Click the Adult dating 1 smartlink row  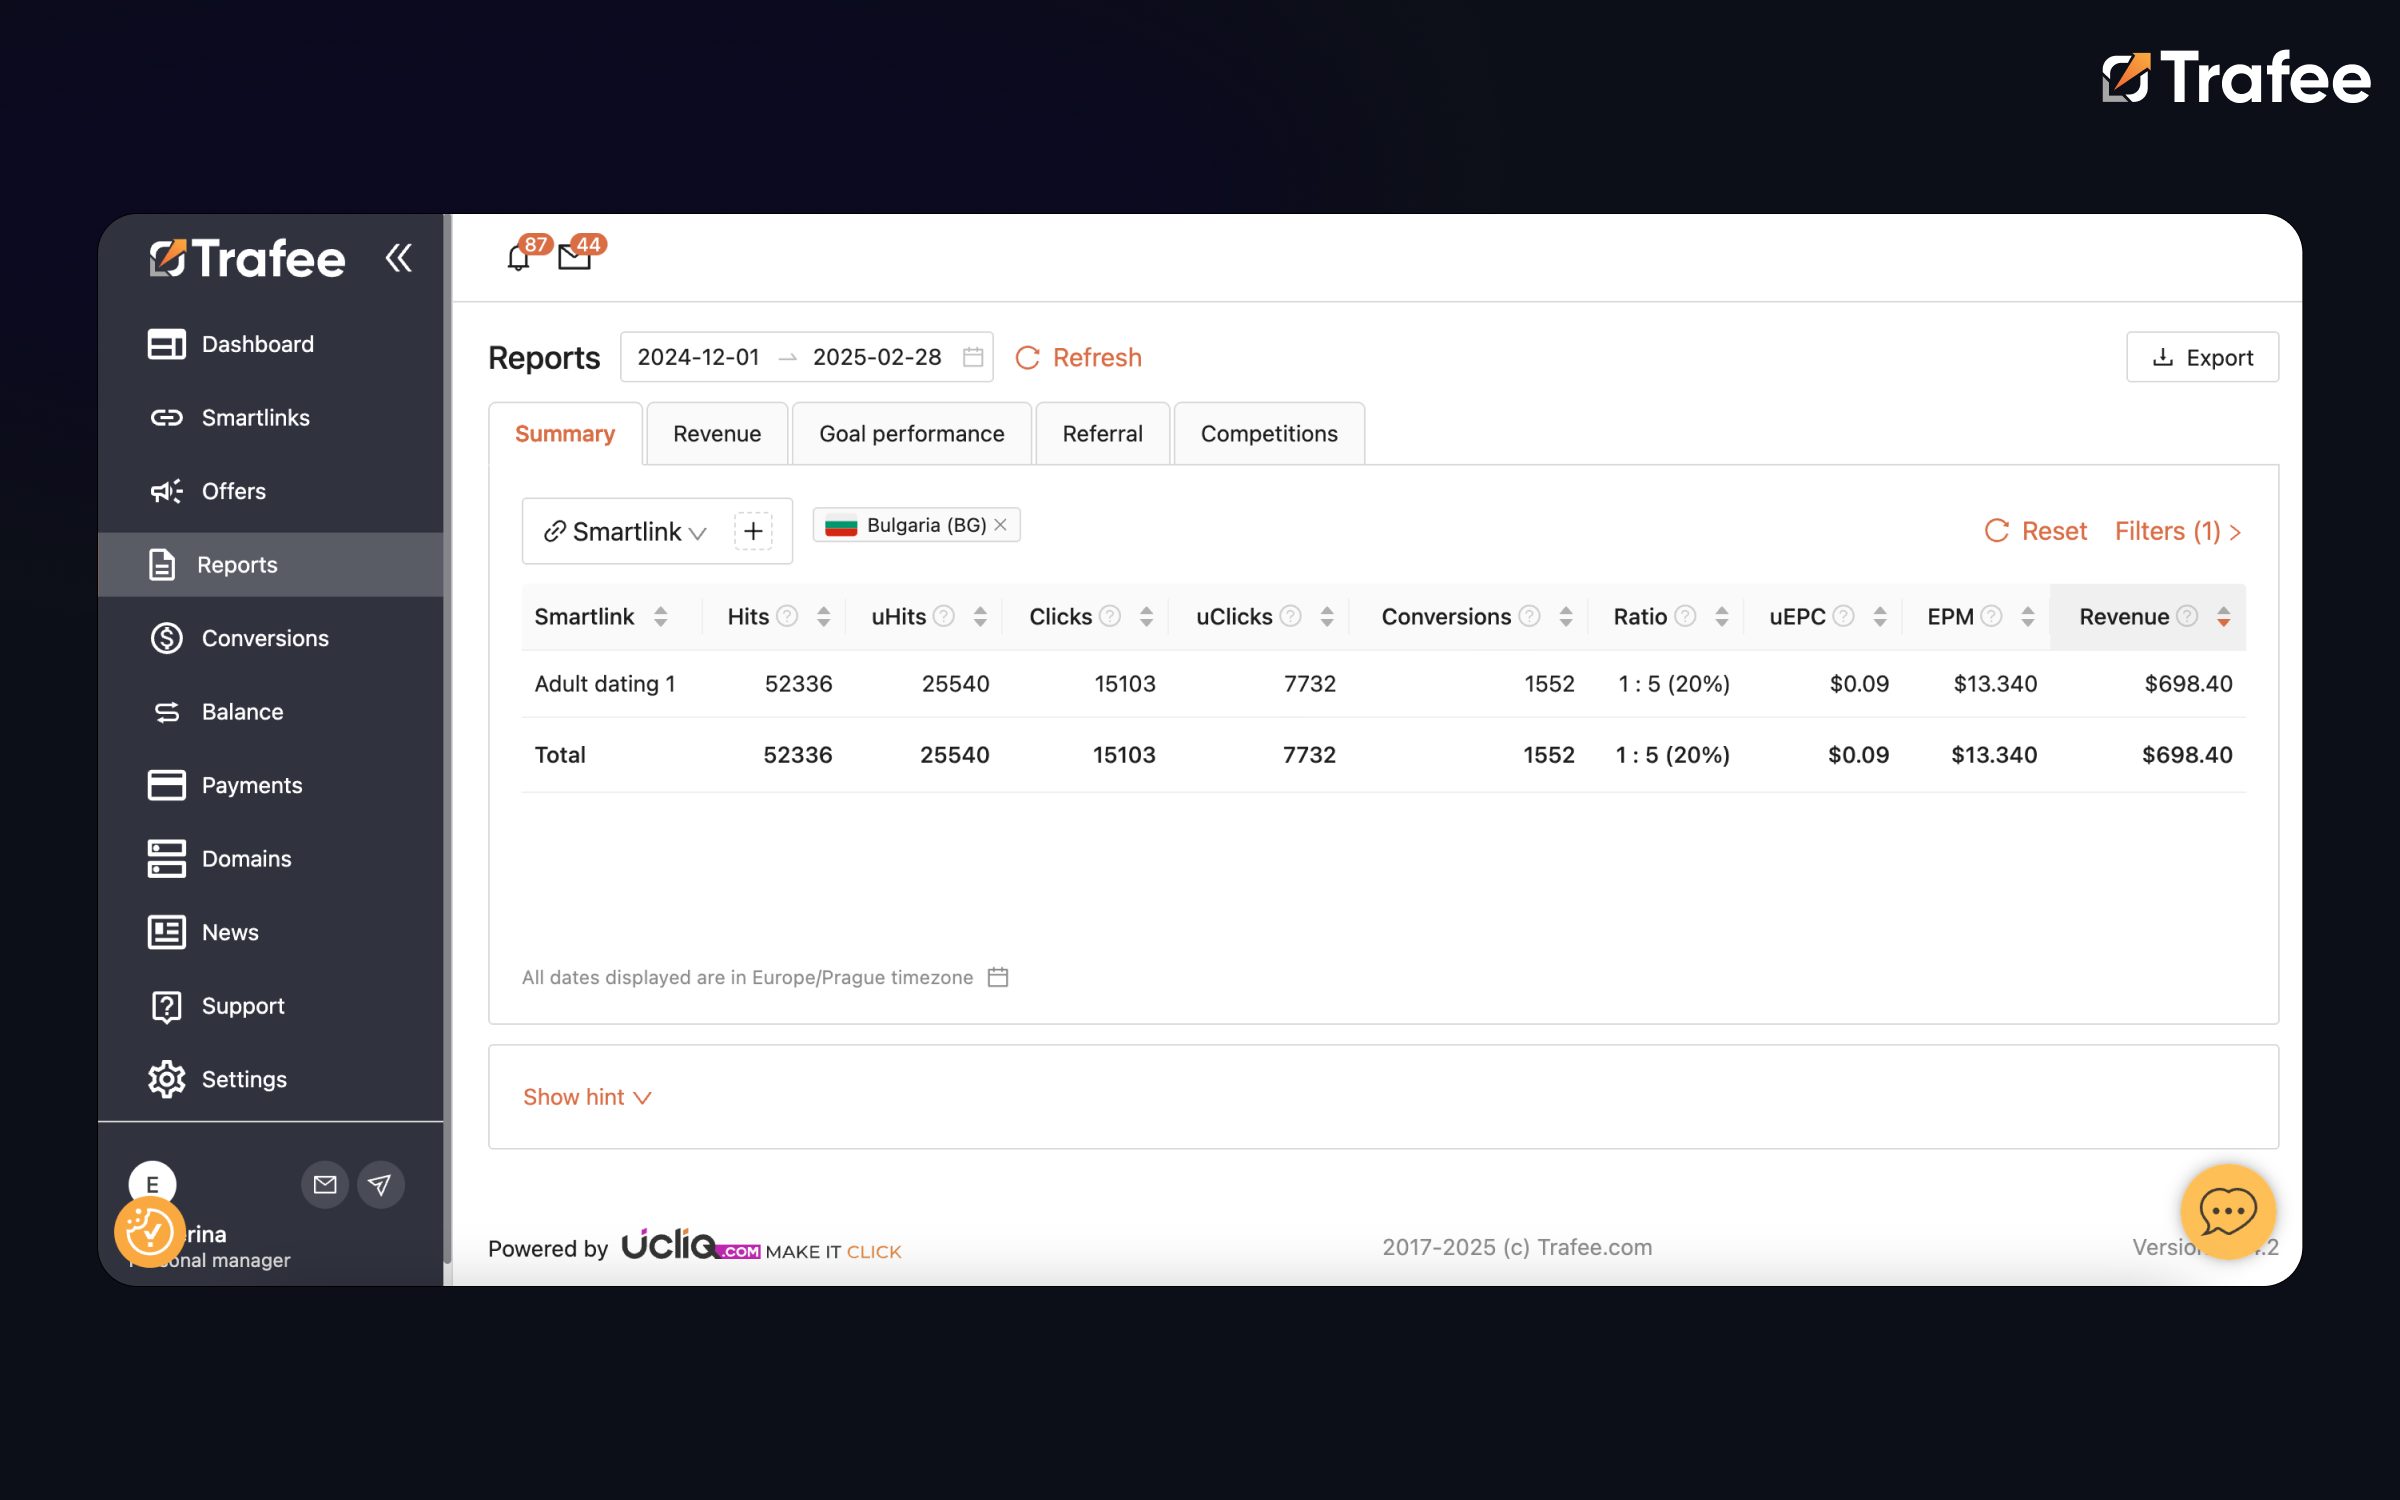(x=1383, y=684)
